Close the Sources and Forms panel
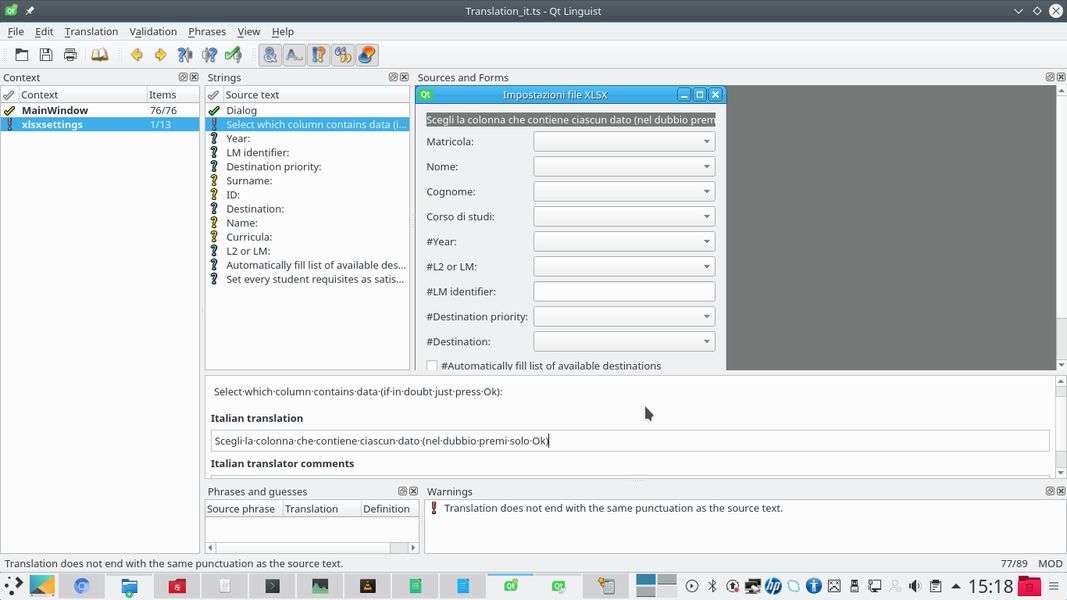Screen dimensions: 1067x600 1061,78
